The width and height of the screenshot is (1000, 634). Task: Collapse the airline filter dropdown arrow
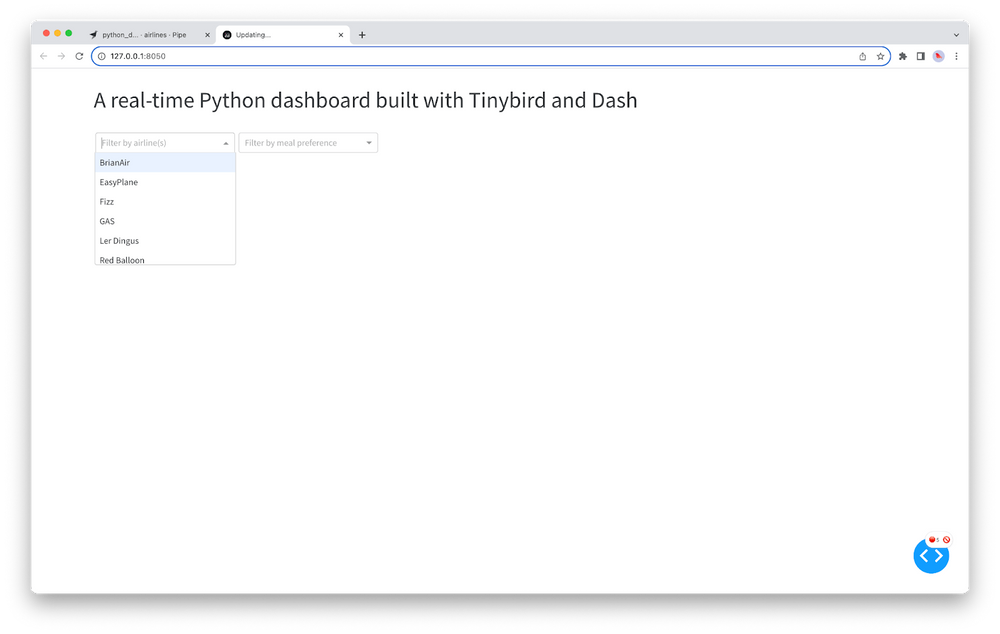pos(226,143)
